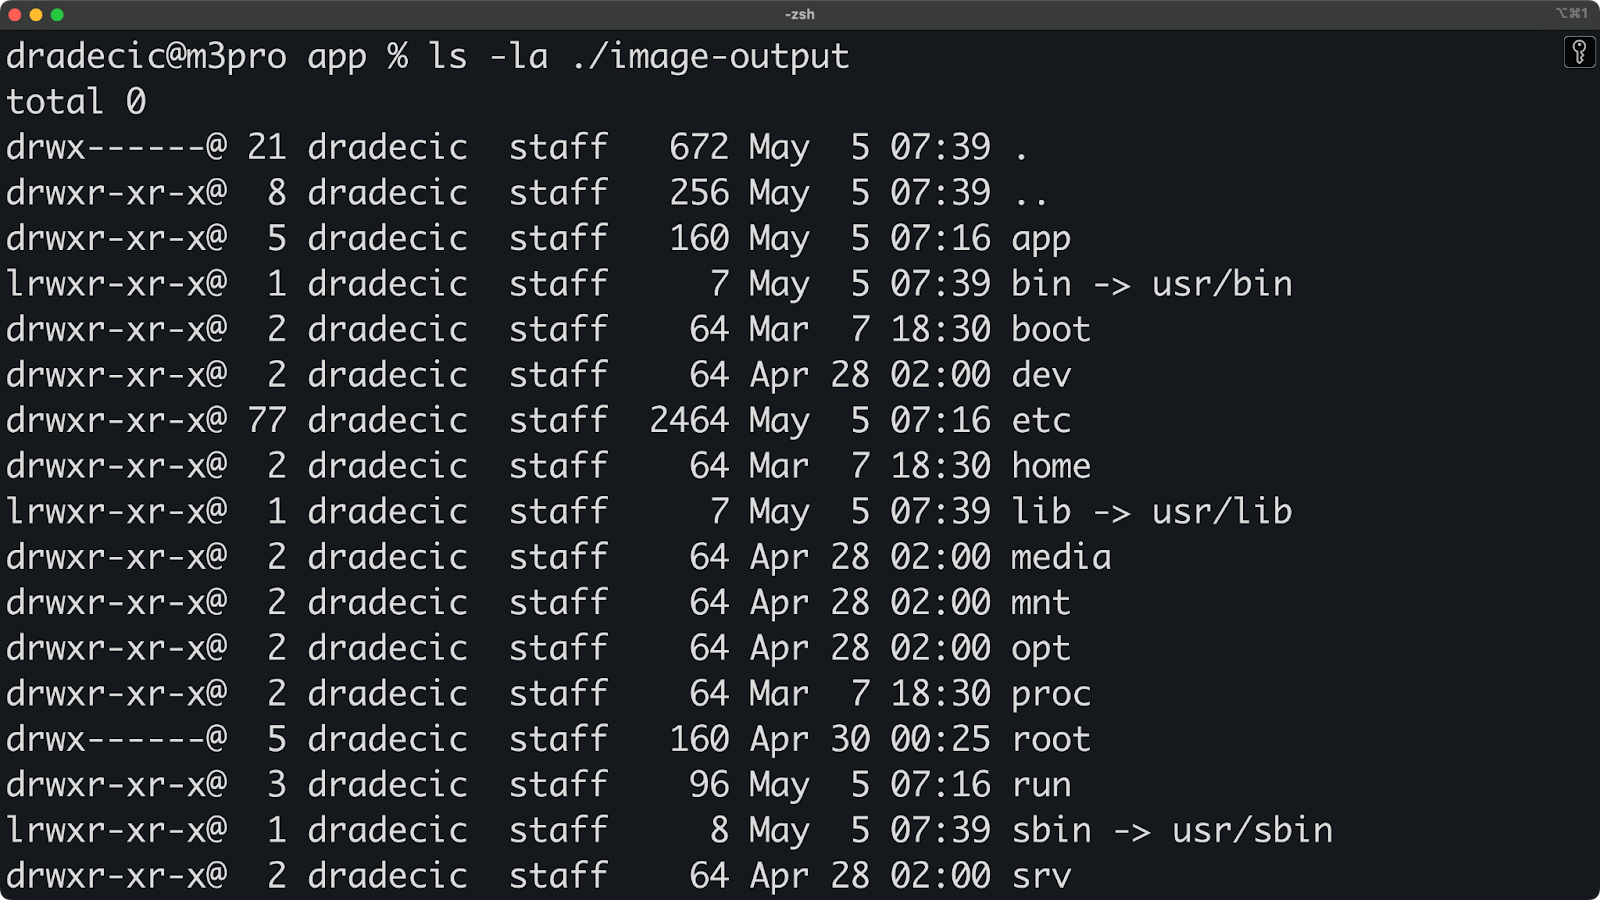The image size is (1600, 900).
Task: Close the zsh terminal window
Action: pyautogui.click(x=14, y=14)
